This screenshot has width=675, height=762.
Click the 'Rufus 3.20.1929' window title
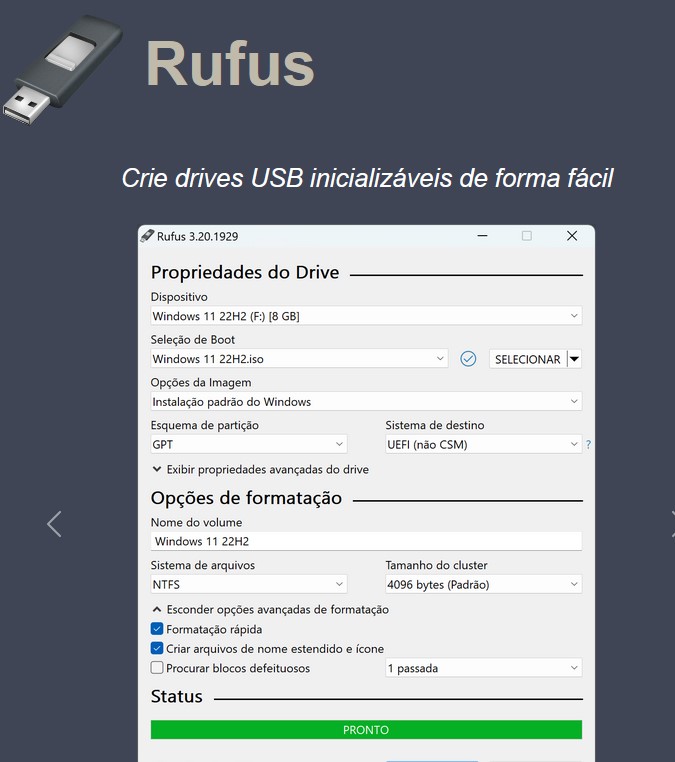(x=197, y=237)
